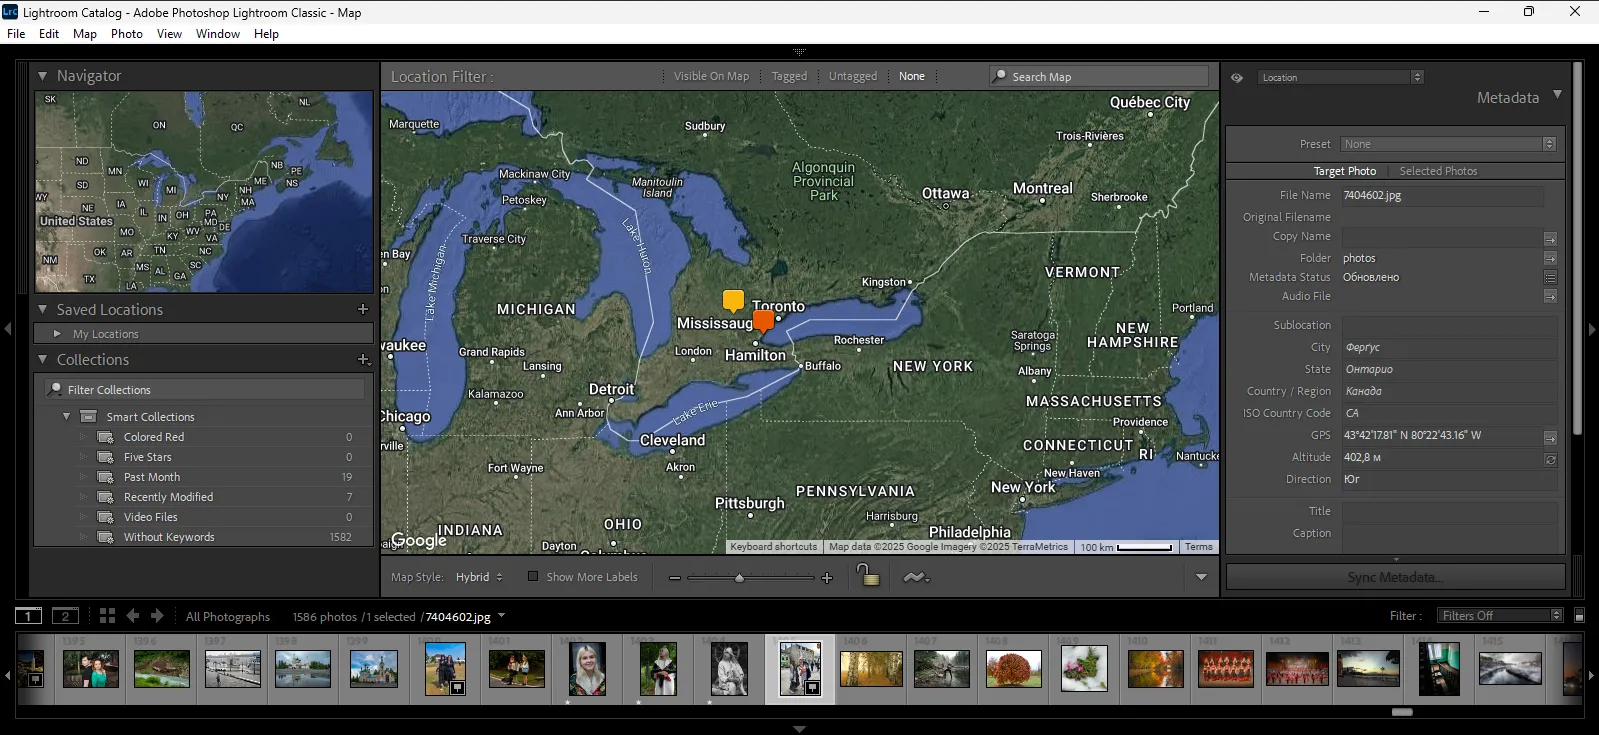Image resolution: width=1599 pixels, height=735 pixels.
Task: Enable Show More Labels checkbox
Action: (533, 576)
